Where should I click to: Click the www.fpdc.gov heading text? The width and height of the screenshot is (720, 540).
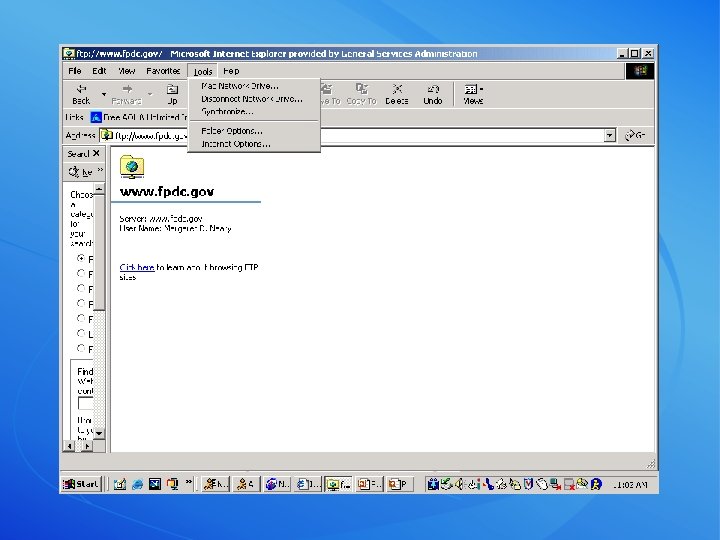pos(167,191)
